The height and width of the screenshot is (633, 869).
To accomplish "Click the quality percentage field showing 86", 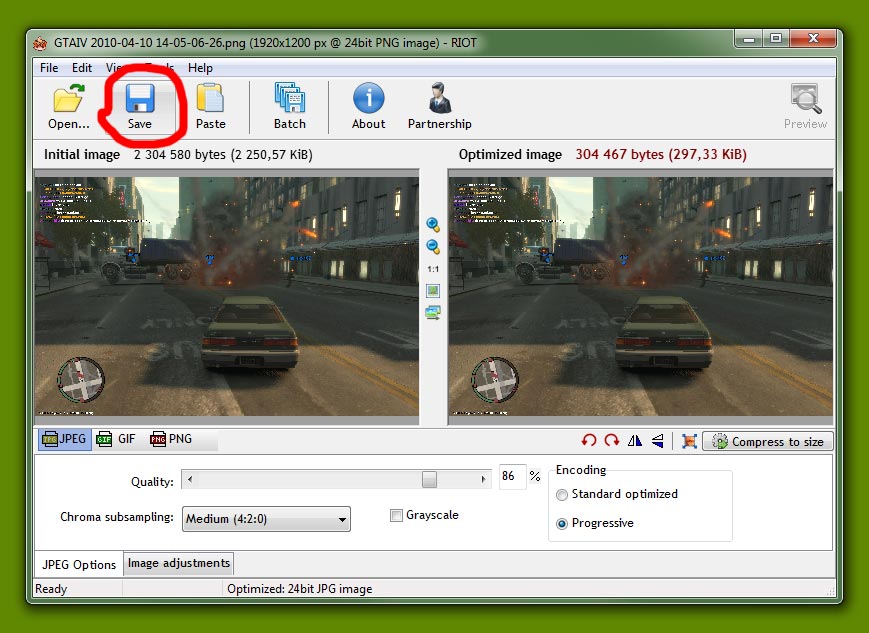I will pyautogui.click(x=512, y=477).
